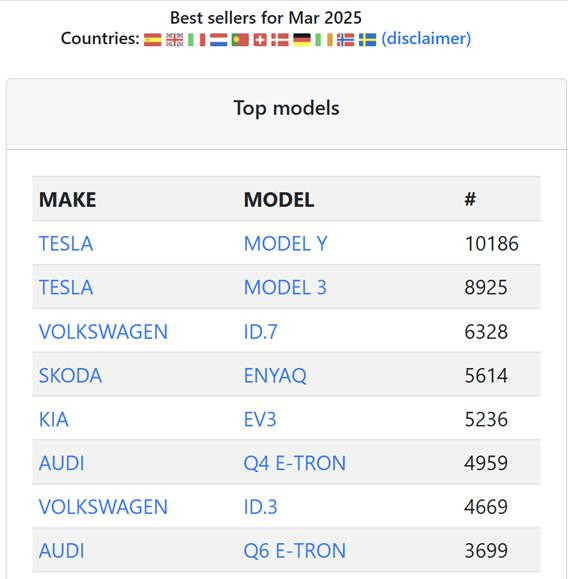Select the Portugal flag icon
568x579 pixels.
click(x=240, y=40)
